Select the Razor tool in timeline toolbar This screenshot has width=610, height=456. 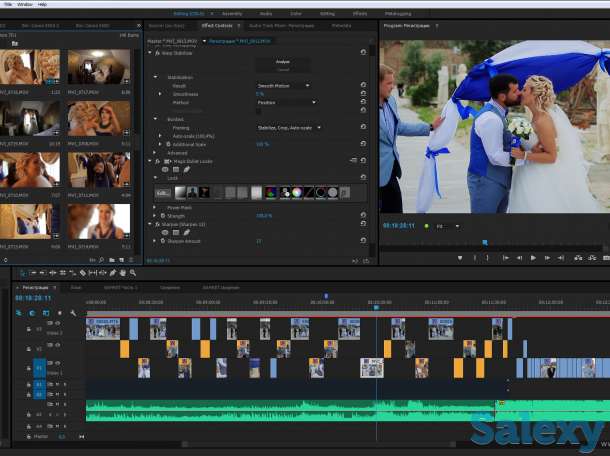point(82,272)
